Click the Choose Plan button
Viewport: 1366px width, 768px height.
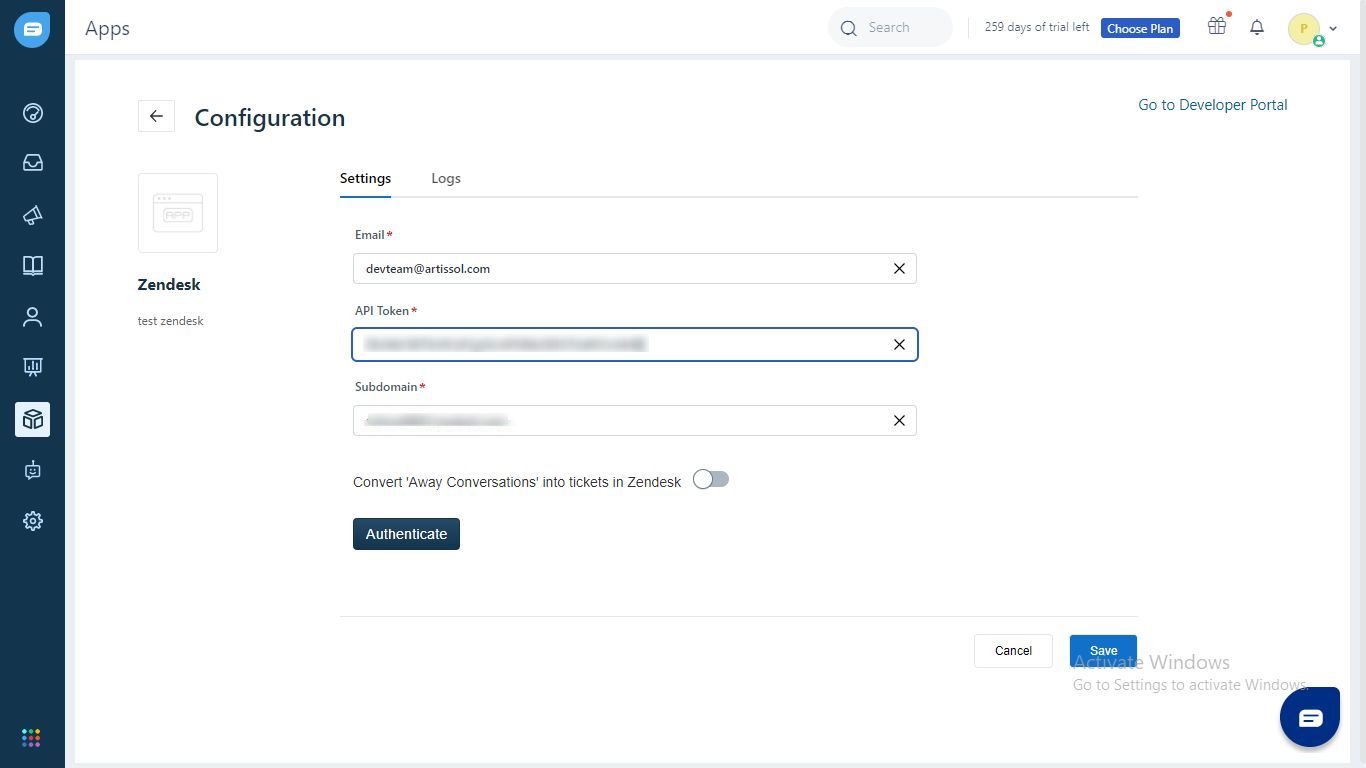click(1140, 28)
